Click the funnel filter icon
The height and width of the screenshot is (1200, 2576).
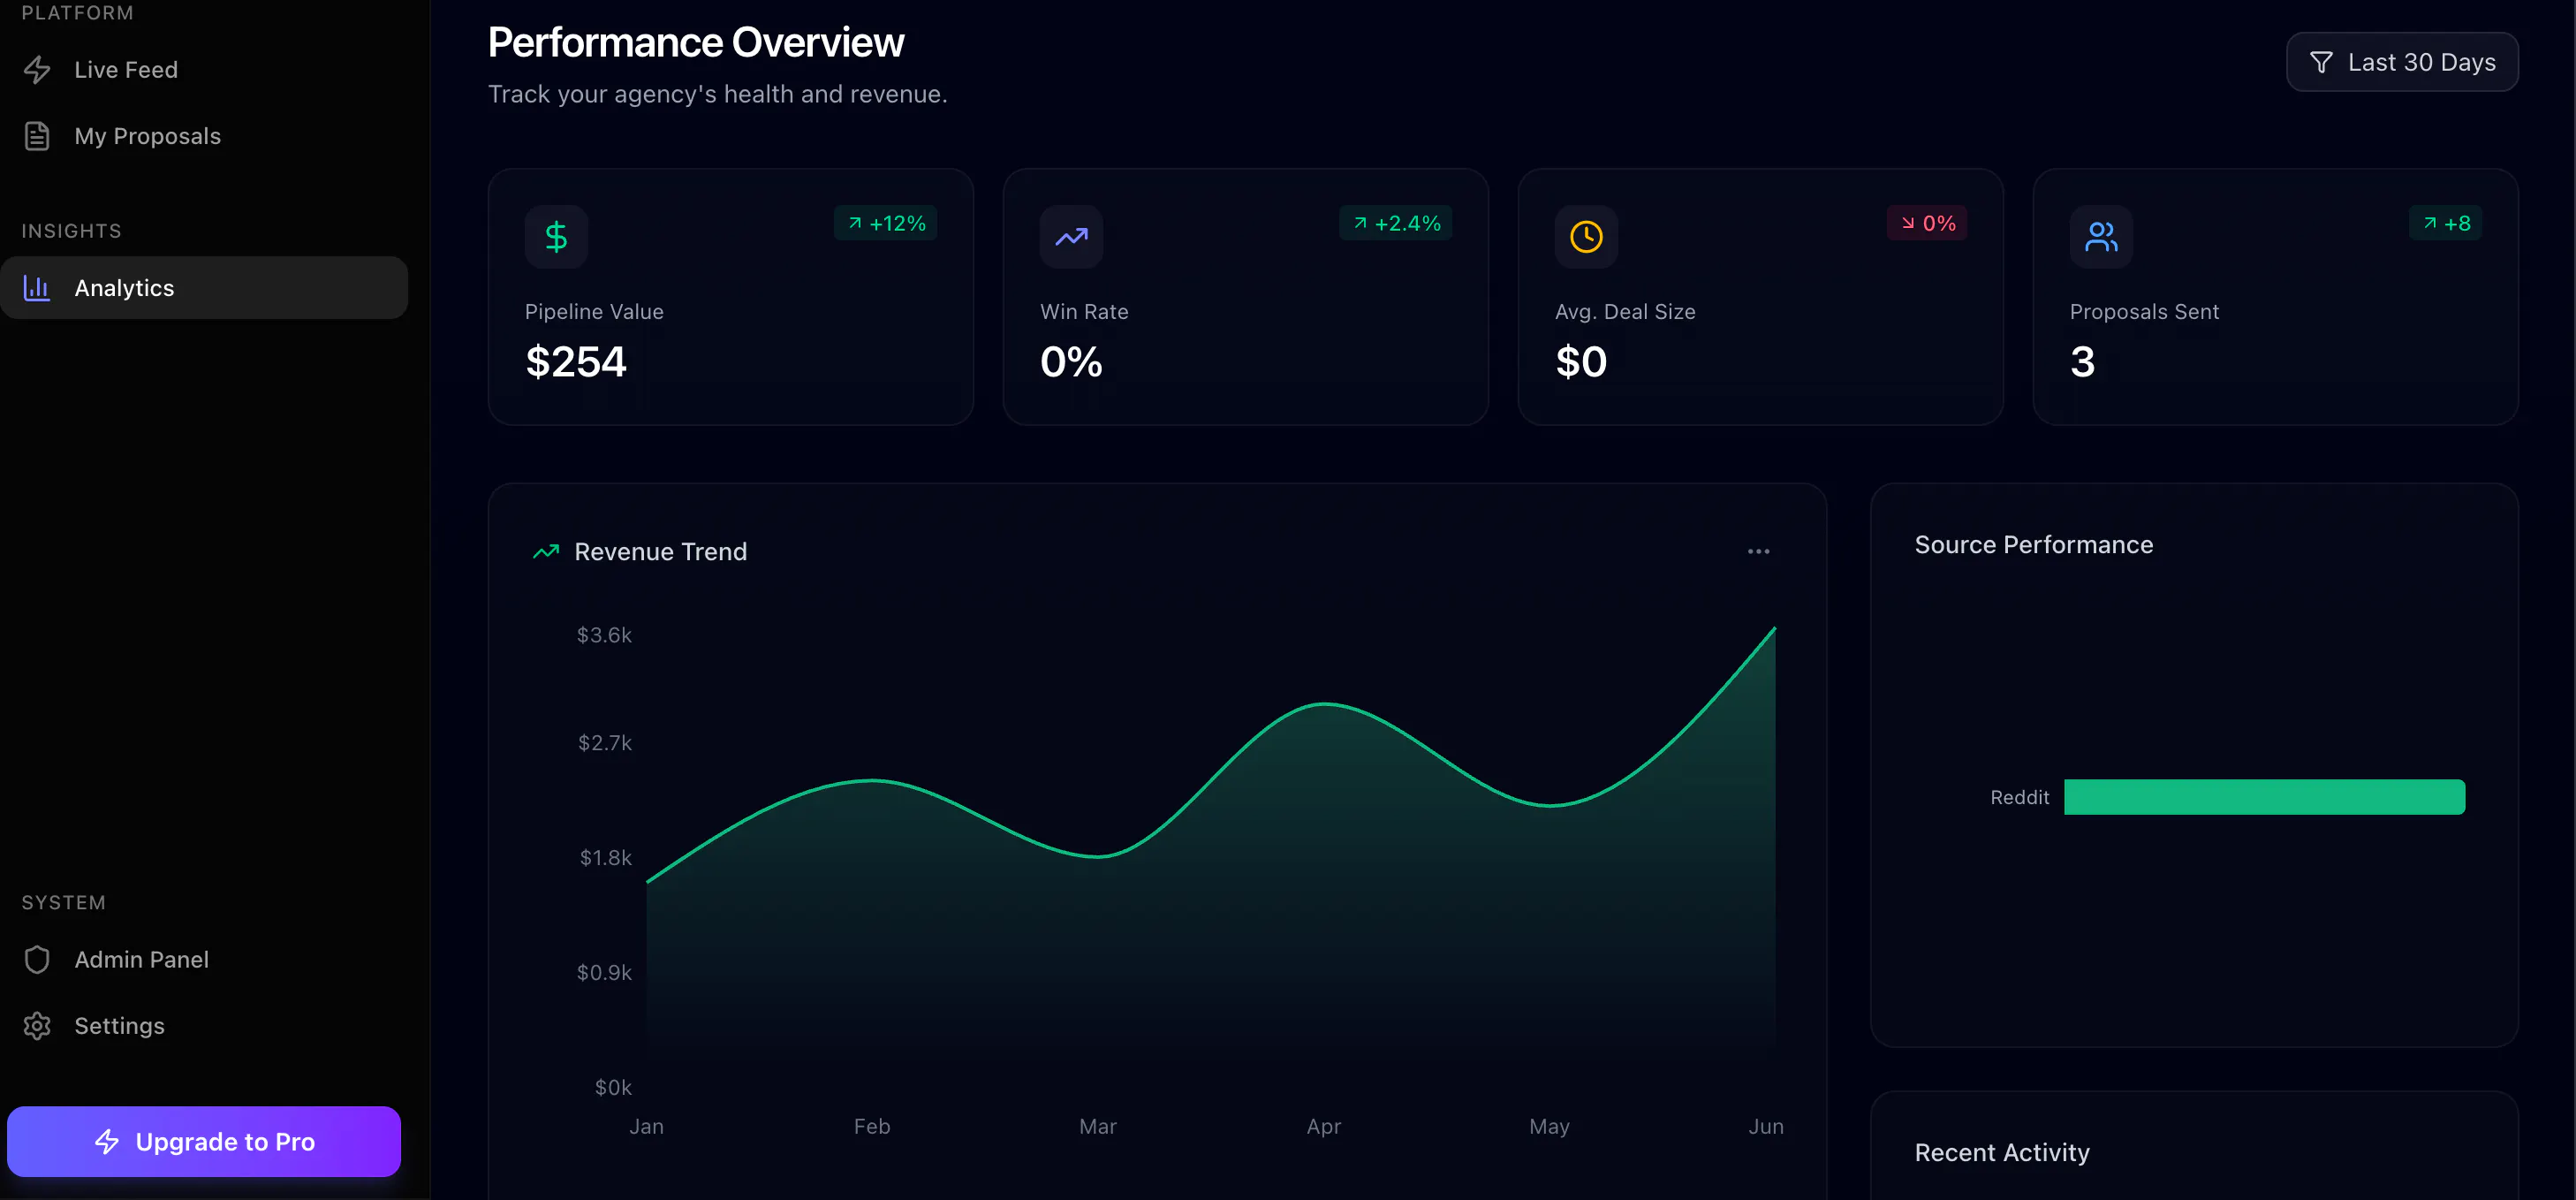click(x=2321, y=63)
